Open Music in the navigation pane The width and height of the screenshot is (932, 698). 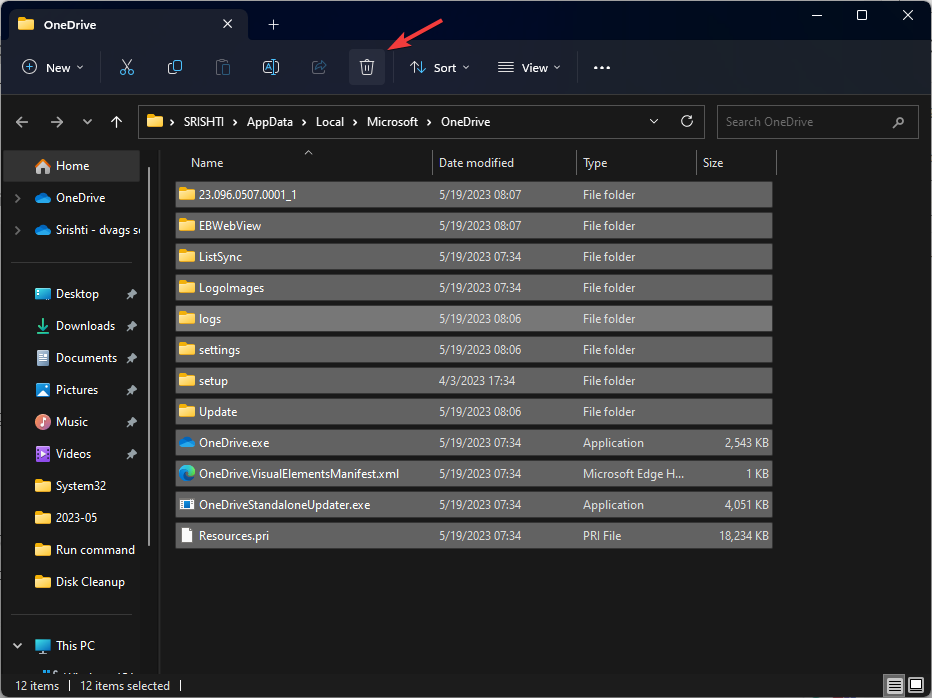pos(74,422)
